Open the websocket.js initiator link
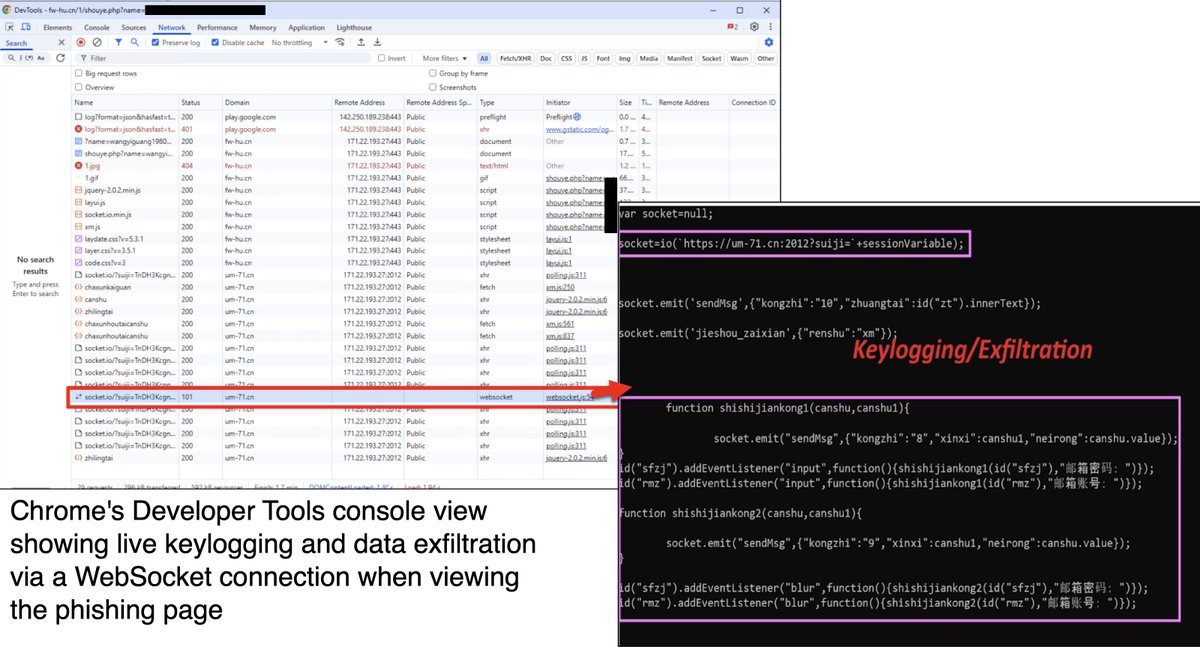Screen dimensions: 1200x647 (570, 397)
